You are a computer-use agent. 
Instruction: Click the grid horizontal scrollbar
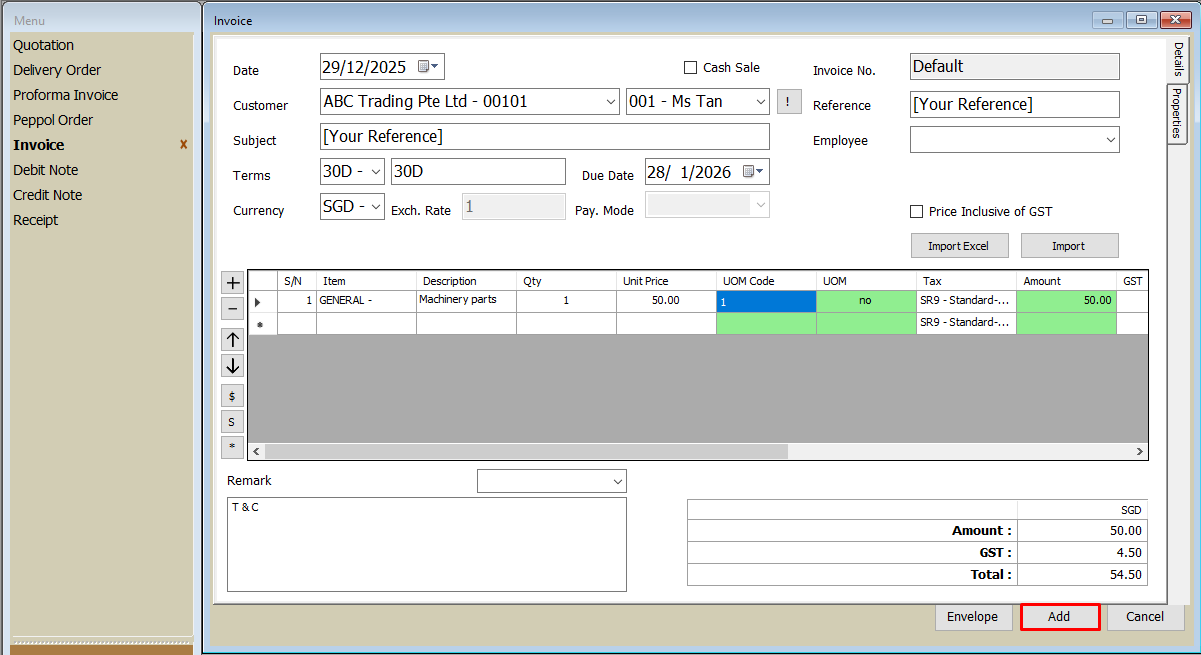point(526,452)
